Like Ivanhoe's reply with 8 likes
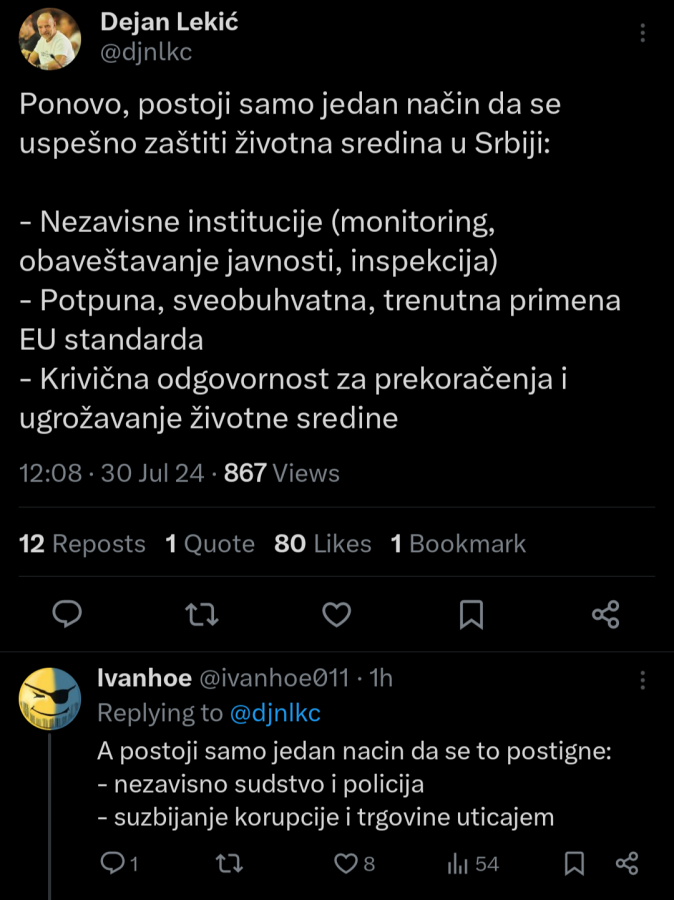The image size is (674, 900). (346, 863)
